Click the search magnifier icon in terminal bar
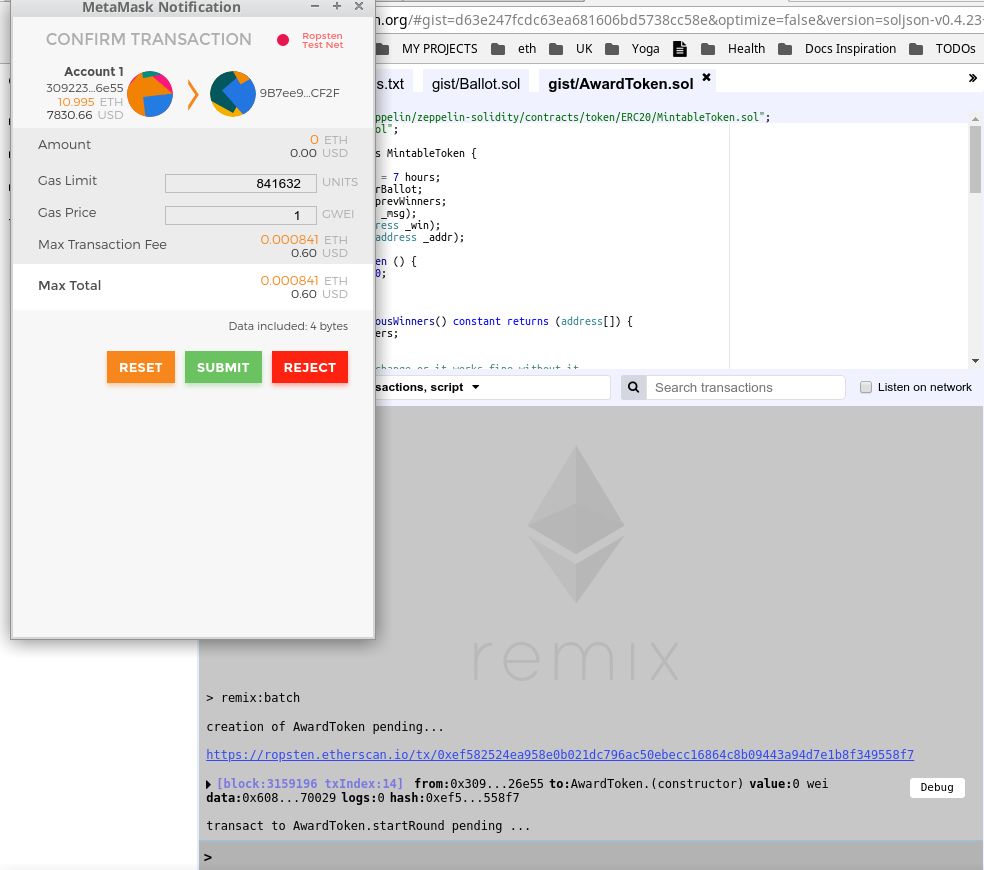The image size is (984, 870). pyautogui.click(x=634, y=387)
